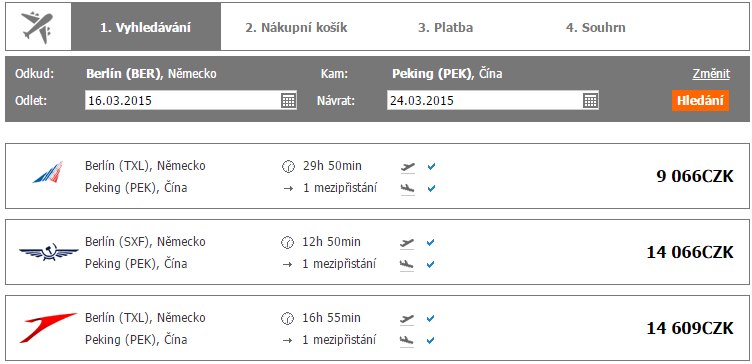Image resolution: width=752 pixels, height=364 pixels.
Task: Click the takeoff plane icon on the 29h 50min flight
Action: pos(407,167)
